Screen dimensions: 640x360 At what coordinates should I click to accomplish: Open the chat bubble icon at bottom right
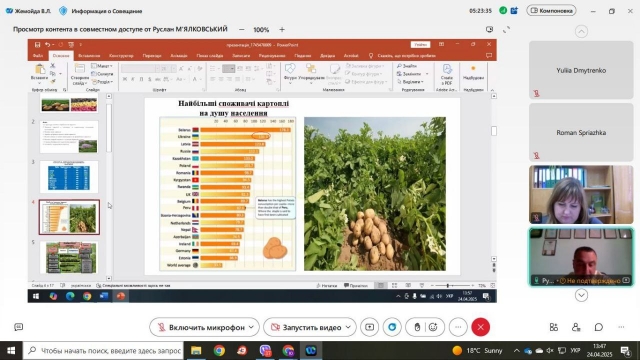click(599, 327)
